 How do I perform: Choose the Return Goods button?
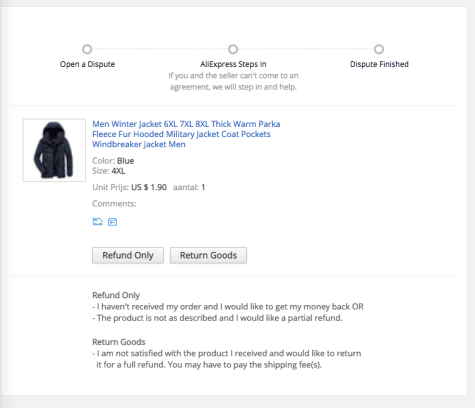208,255
